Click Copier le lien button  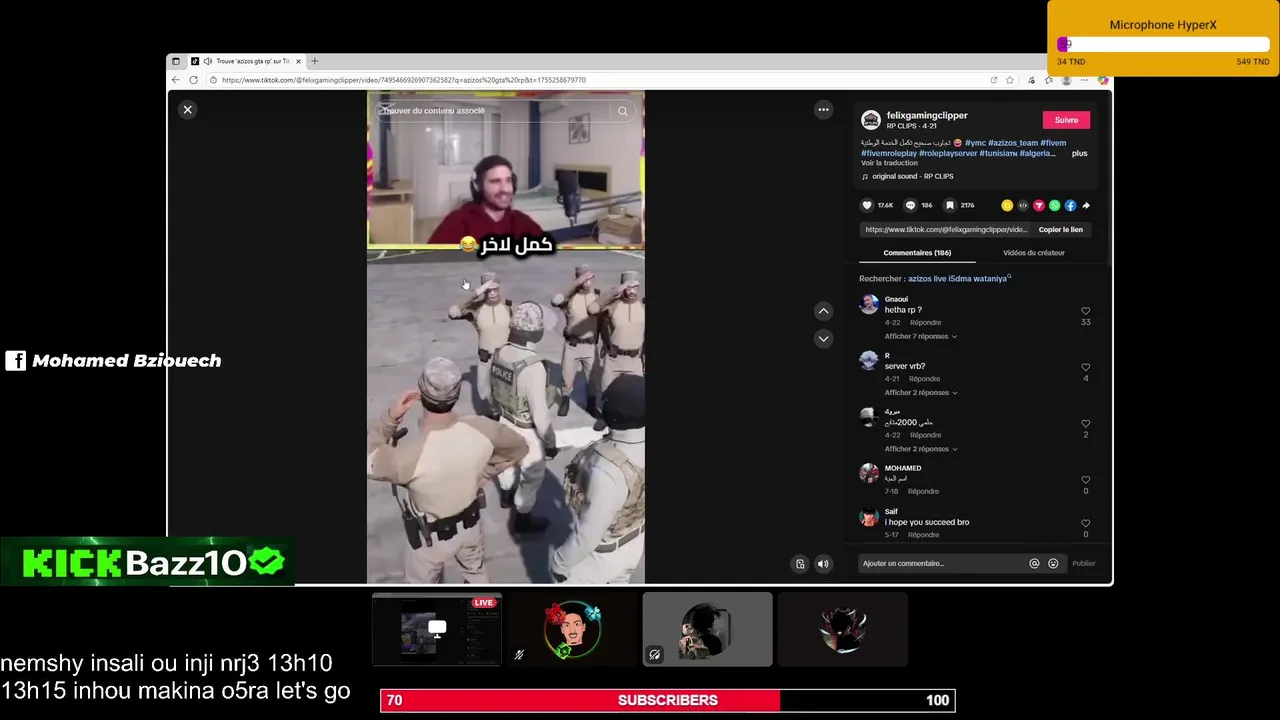coord(1060,230)
